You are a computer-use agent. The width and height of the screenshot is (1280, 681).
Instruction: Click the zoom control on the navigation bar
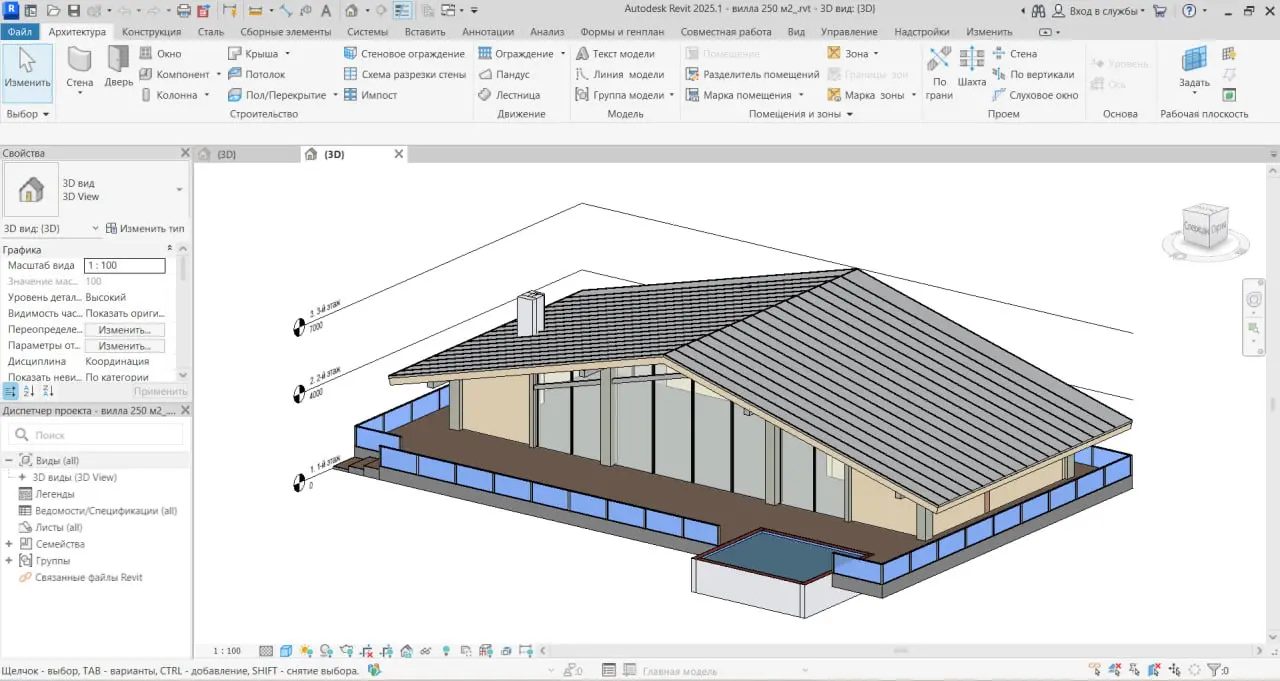(x=1253, y=327)
